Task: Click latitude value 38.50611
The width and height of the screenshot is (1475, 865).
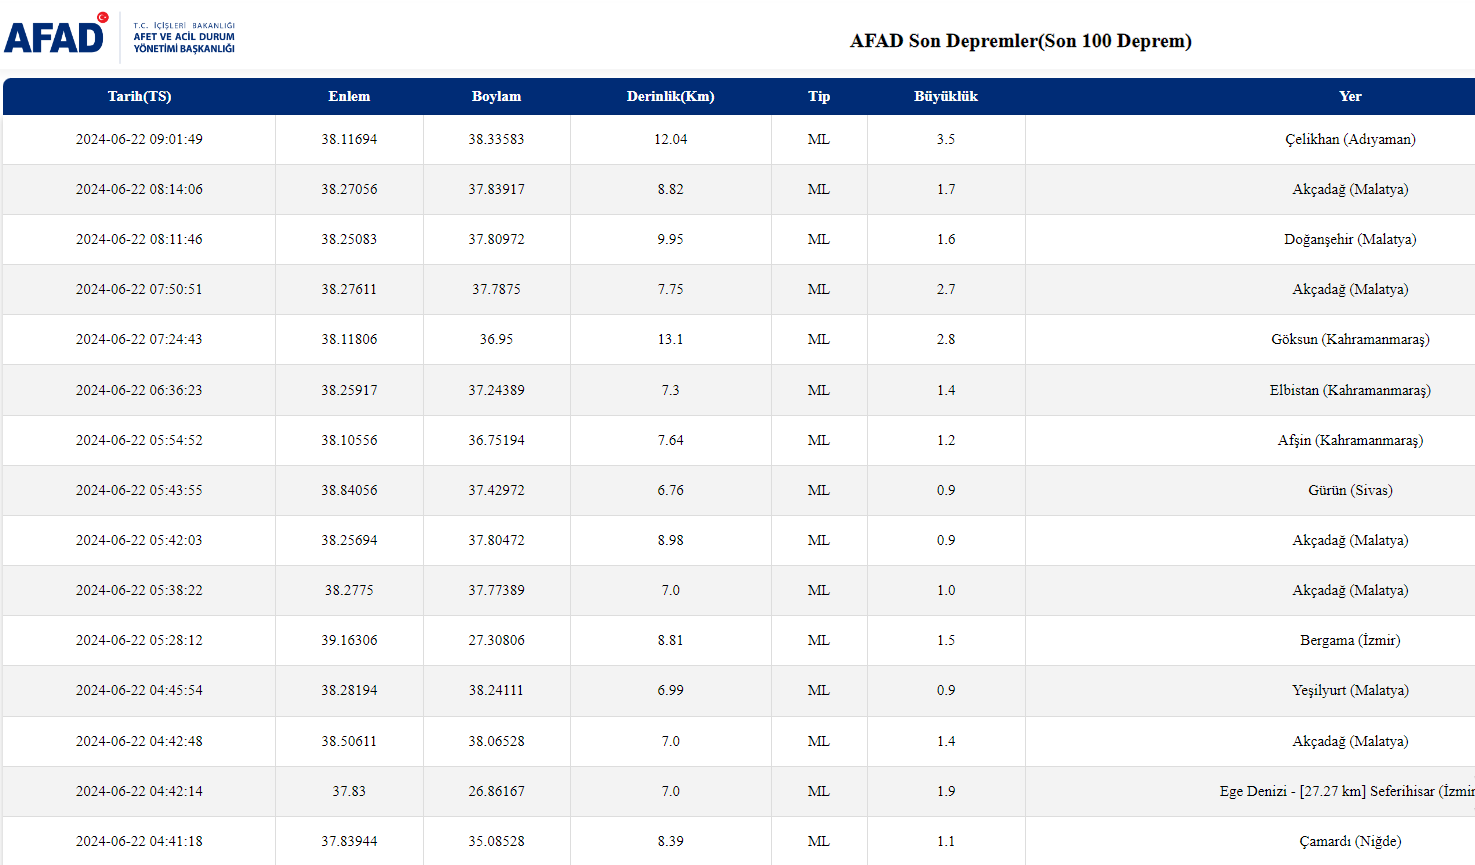Action: click(349, 741)
